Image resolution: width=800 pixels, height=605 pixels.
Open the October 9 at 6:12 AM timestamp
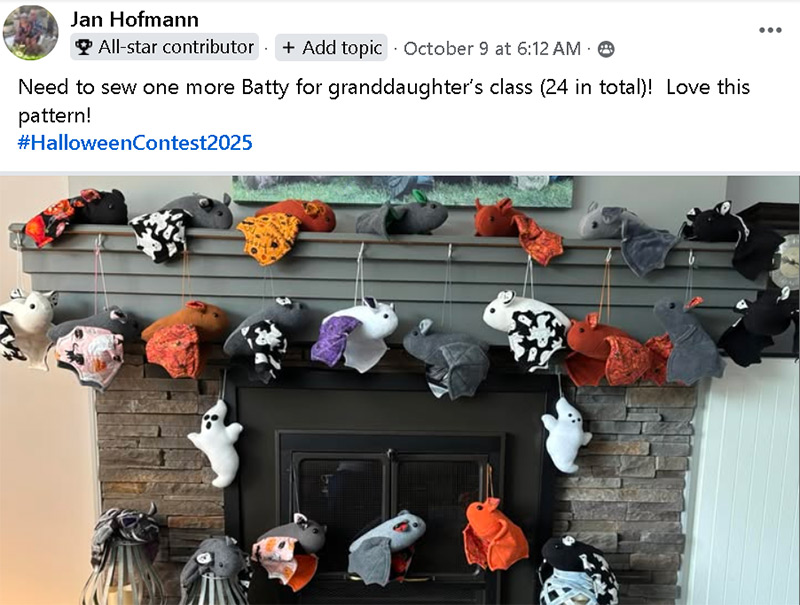point(492,48)
